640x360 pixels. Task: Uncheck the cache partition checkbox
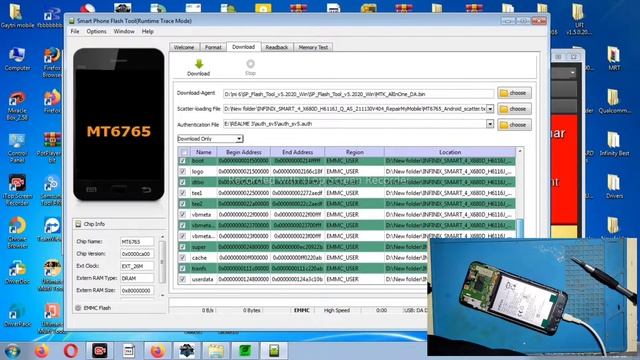(183, 258)
